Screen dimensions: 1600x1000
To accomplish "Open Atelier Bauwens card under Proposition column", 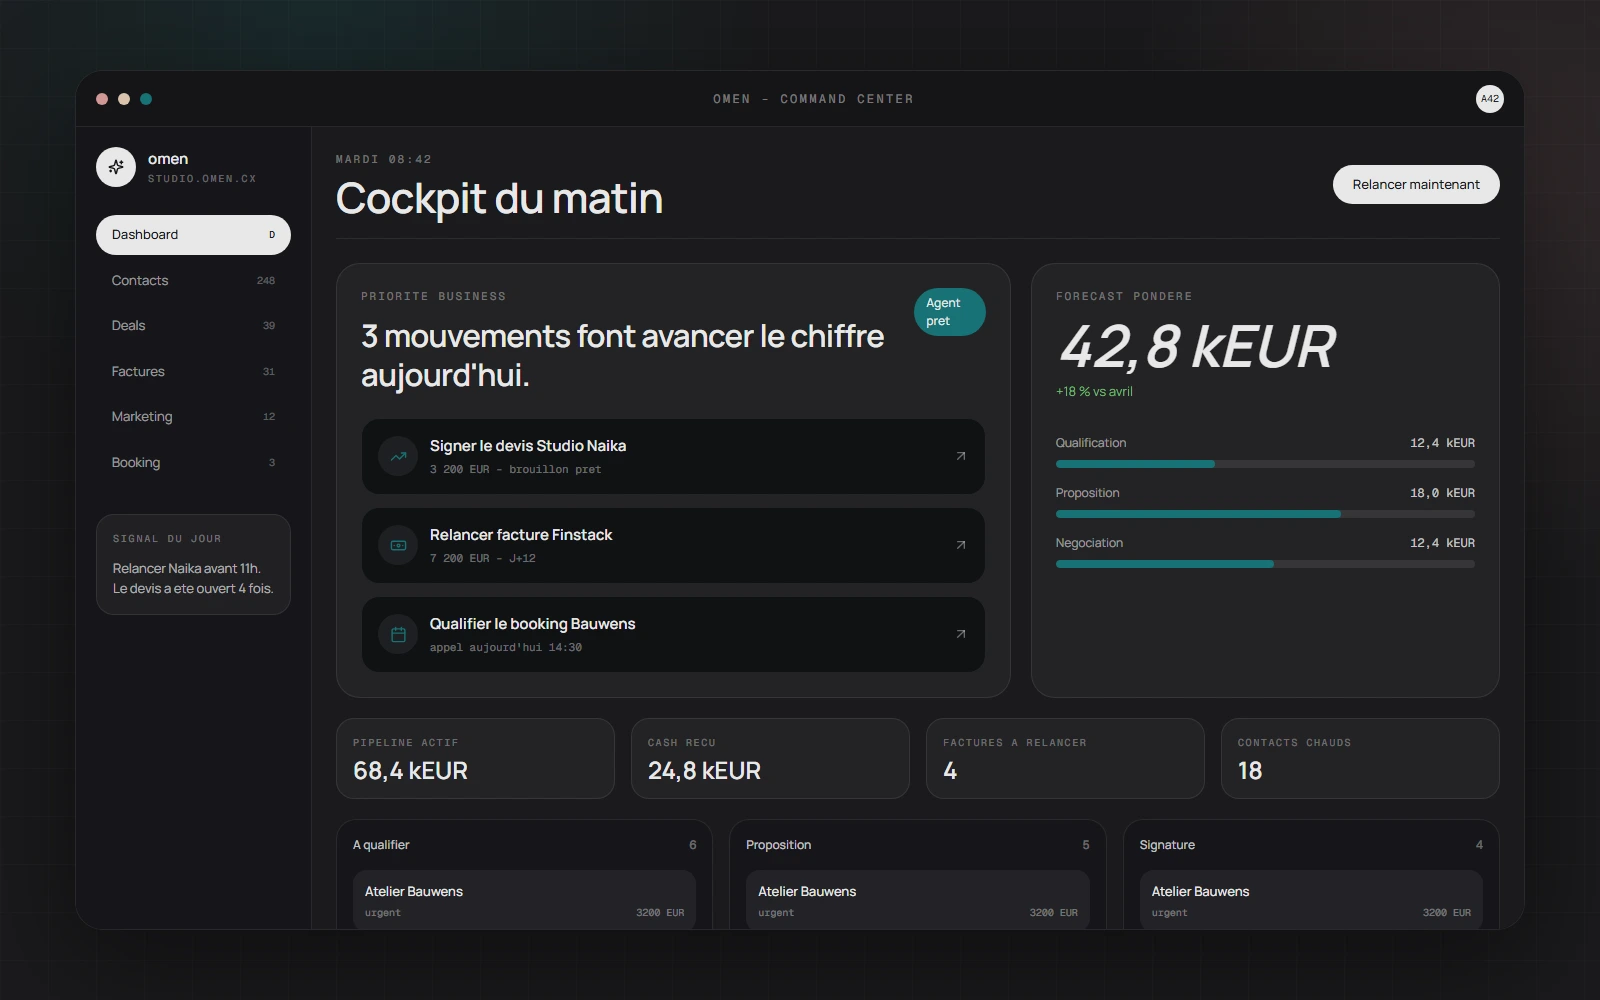I will coord(917,899).
